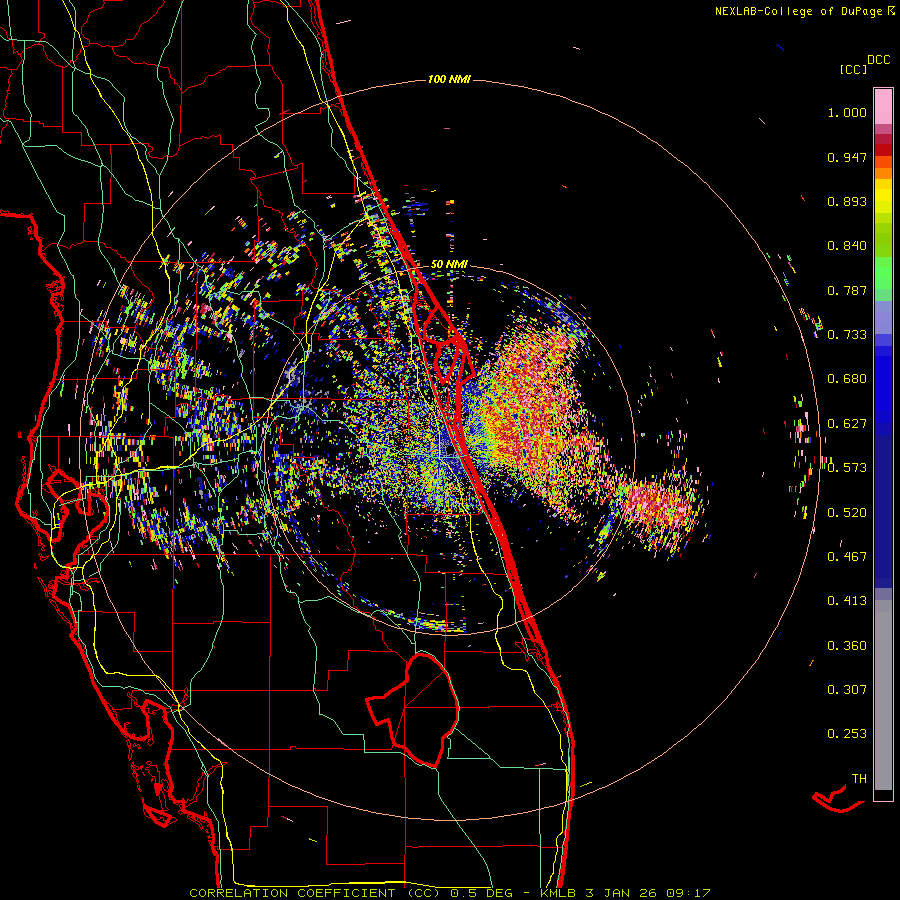900x900 pixels.
Task: Click the 0.947 color scale label
Action: [x=847, y=157]
